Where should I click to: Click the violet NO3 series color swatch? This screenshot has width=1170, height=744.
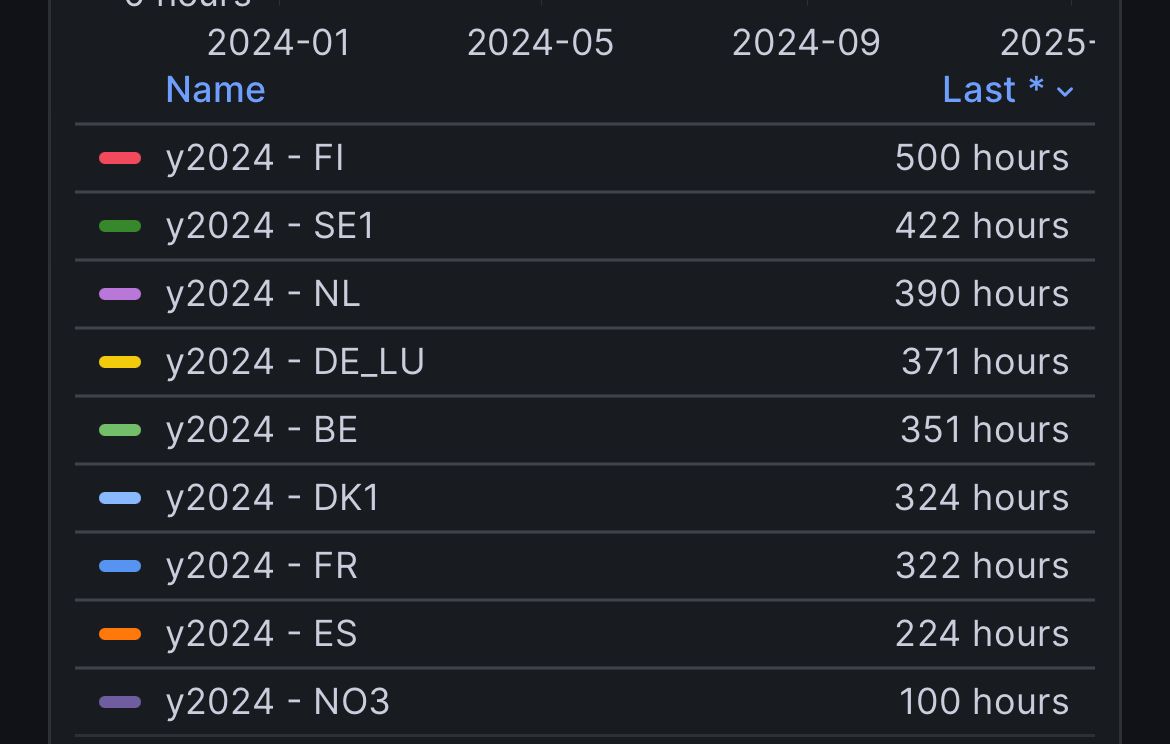120,702
